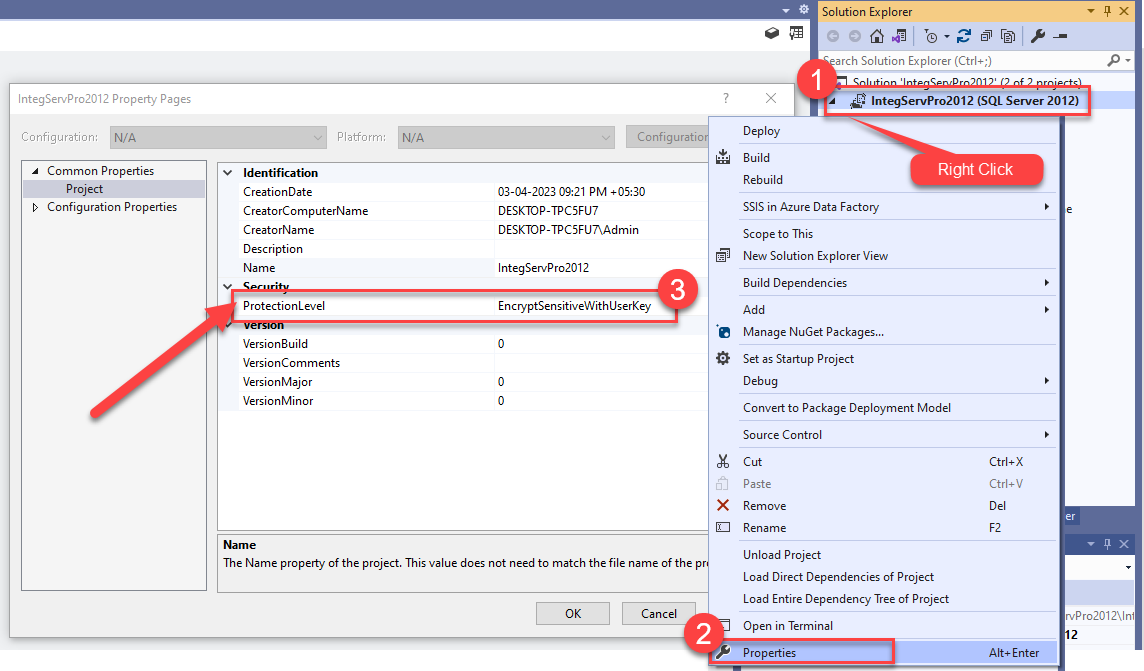Image resolution: width=1144 pixels, height=671 pixels.
Task: Select Build in the context menu
Action: [756, 158]
